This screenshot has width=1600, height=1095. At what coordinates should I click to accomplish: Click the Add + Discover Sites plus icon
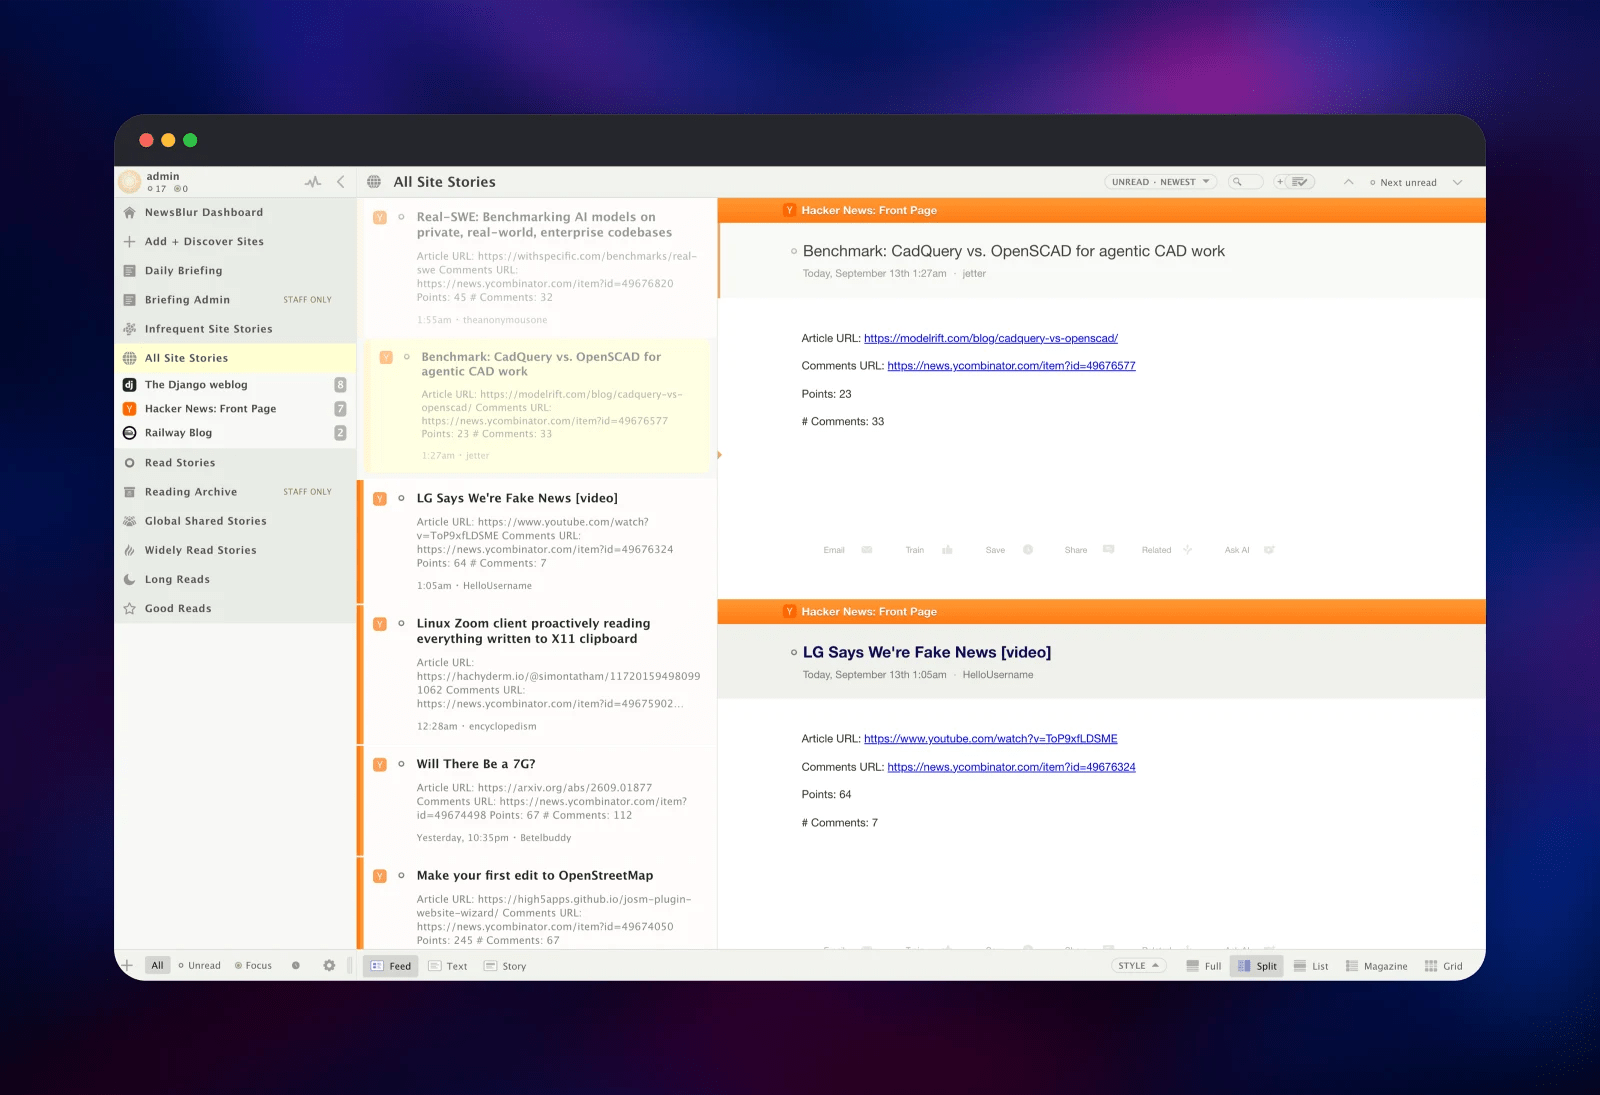pos(129,241)
